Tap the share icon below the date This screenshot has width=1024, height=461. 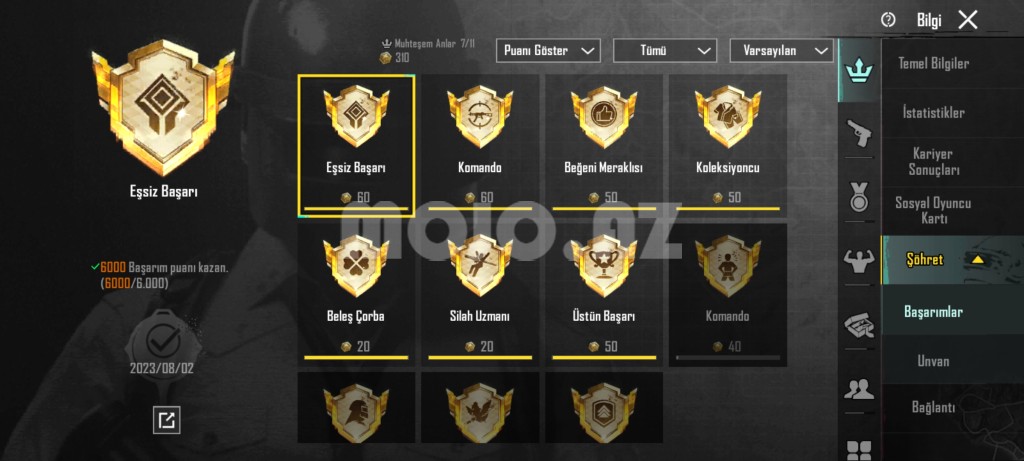[167, 420]
